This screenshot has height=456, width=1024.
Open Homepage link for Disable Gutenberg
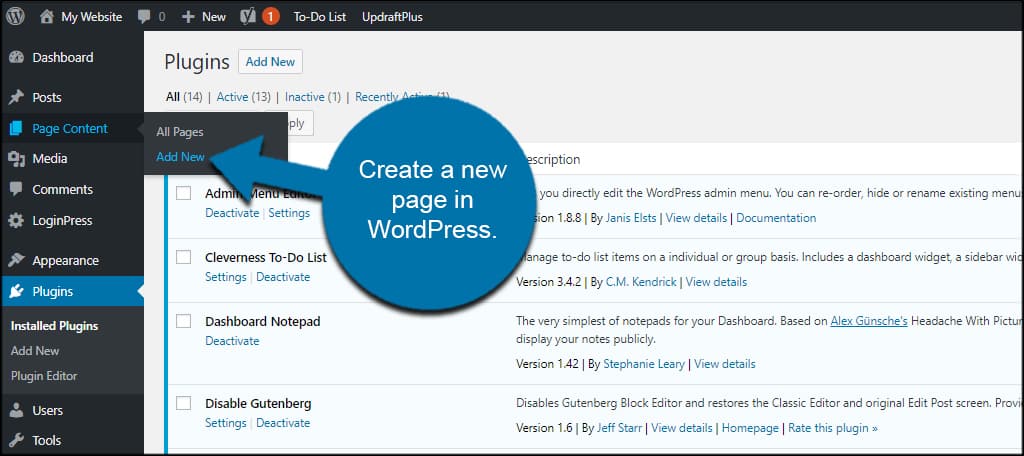point(750,428)
